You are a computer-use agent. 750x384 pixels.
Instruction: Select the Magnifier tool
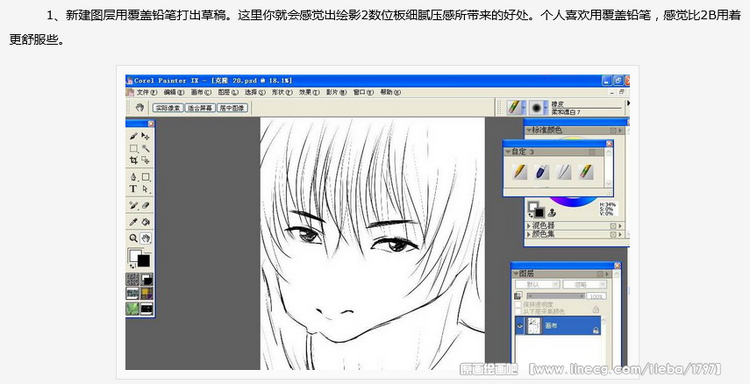133,238
